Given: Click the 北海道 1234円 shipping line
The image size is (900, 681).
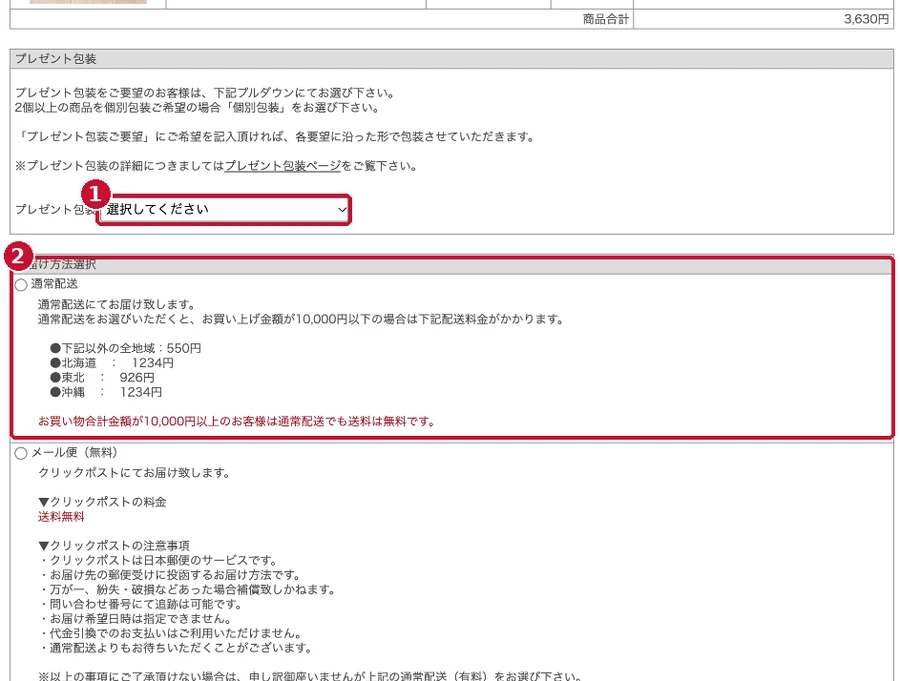Looking at the screenshot, I should click(111, 363).
